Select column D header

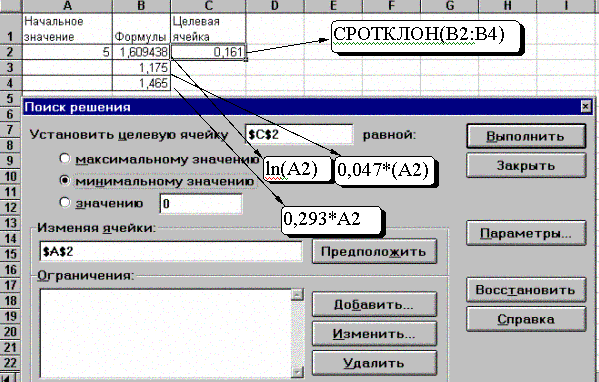pyautogui.click(x=275, y=6)
